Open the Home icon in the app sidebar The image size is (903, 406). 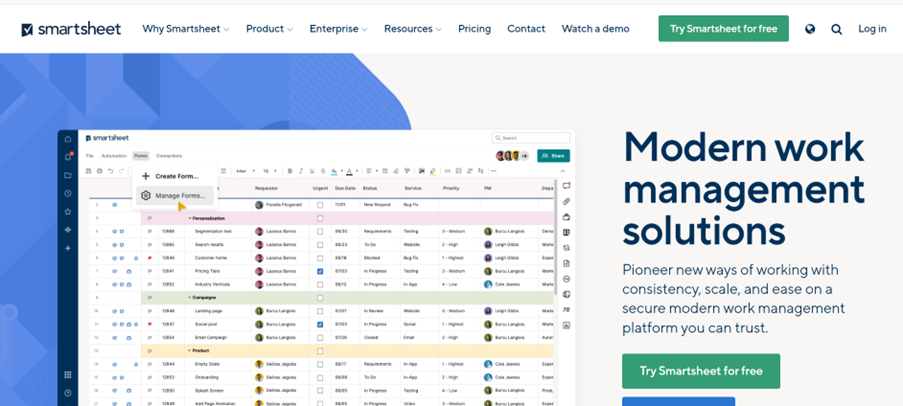(x=68, y=139)
